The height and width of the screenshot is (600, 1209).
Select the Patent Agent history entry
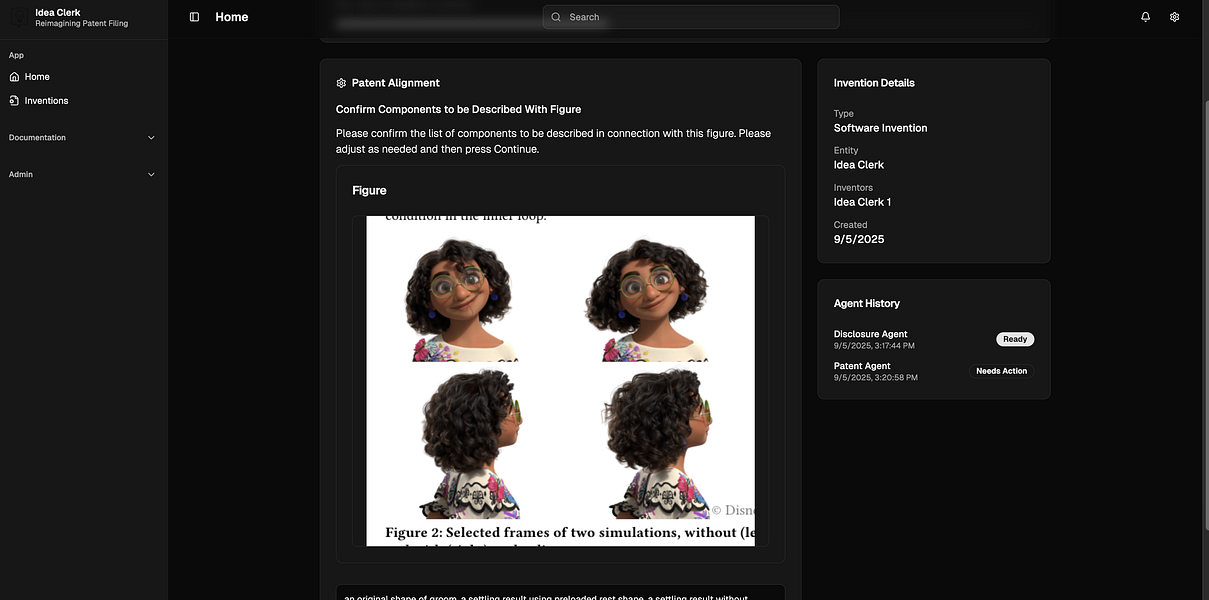[934, 371]
